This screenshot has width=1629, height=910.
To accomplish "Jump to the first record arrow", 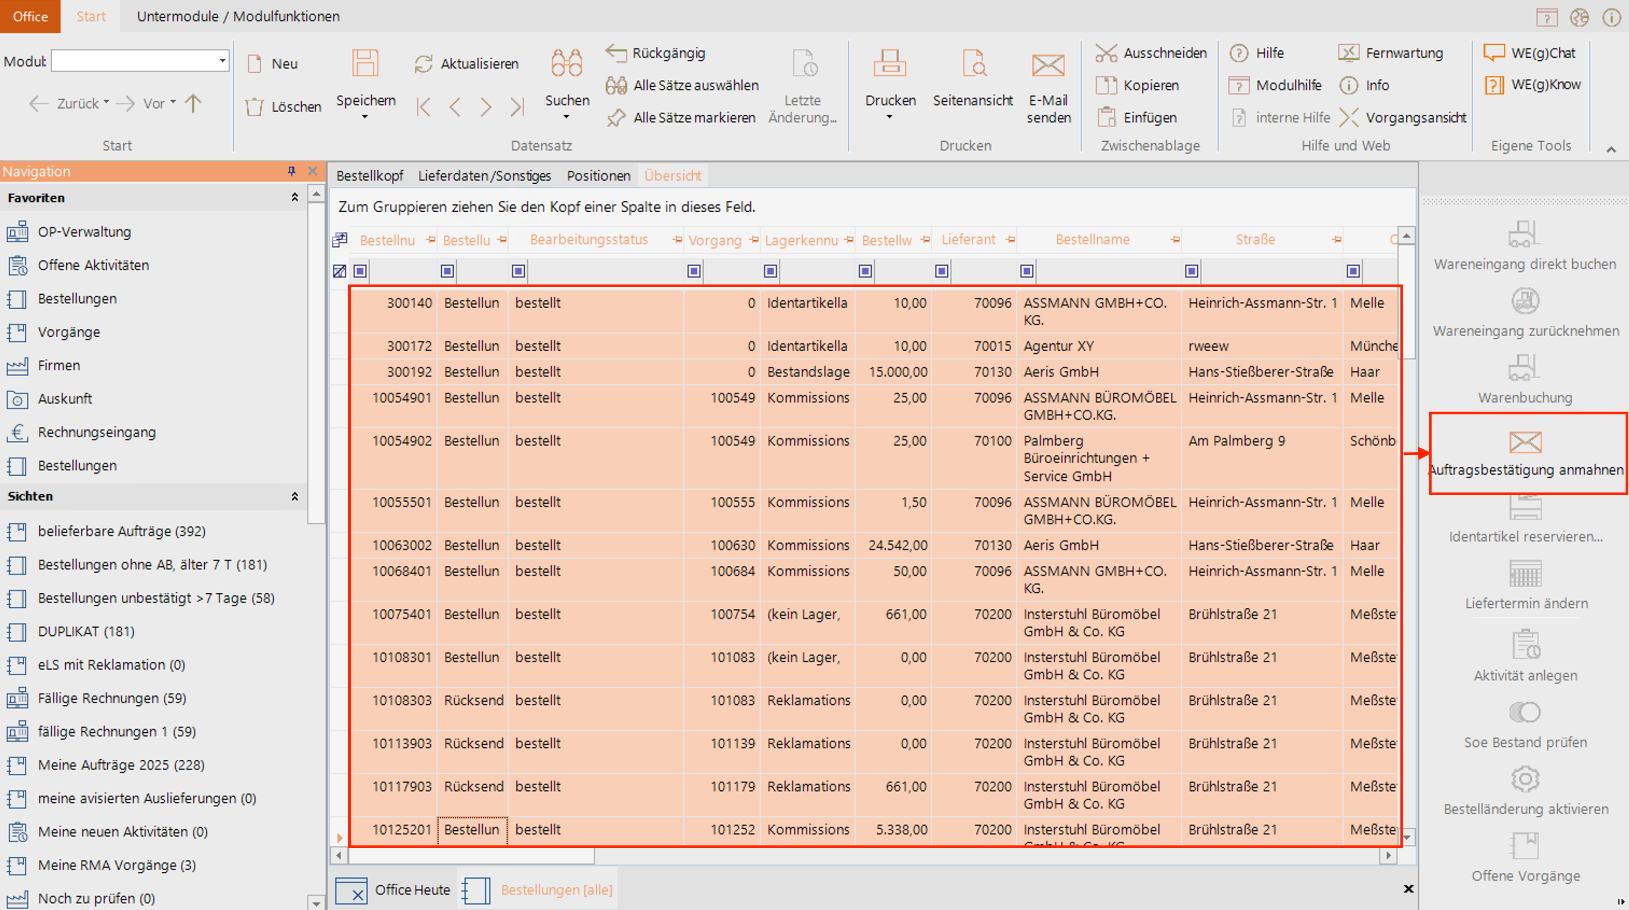I will coord(424,107).
